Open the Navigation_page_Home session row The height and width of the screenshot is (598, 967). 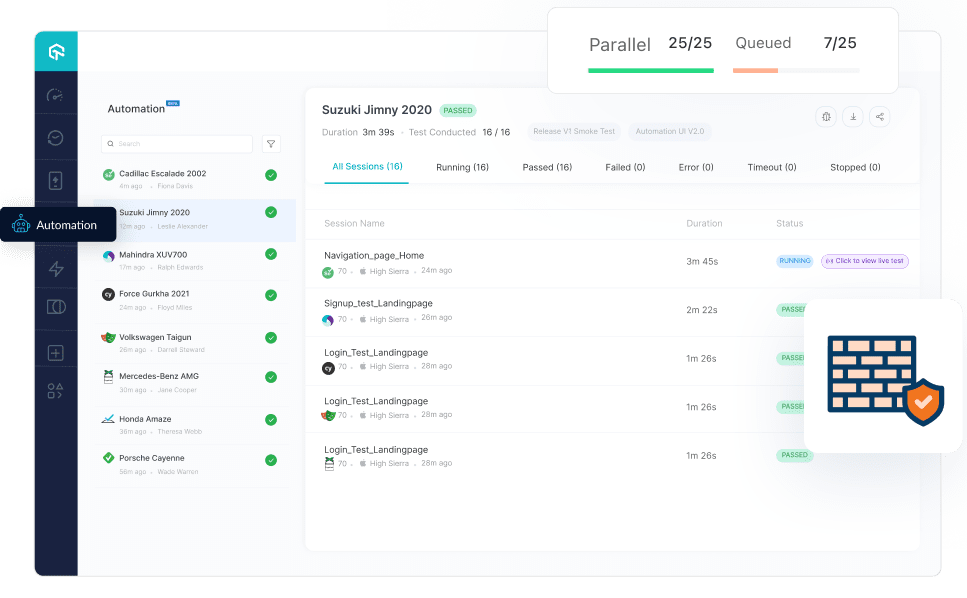click(x=612, y=263)
